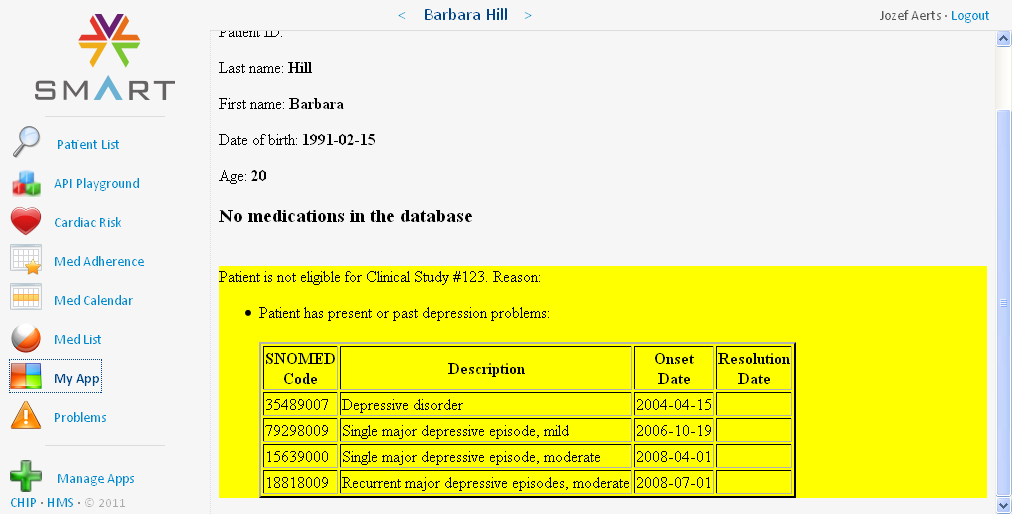1012x514 pixels.
Task: Go to next patient with right arrow
Action: pyautogui.click(x=528, y=15)
